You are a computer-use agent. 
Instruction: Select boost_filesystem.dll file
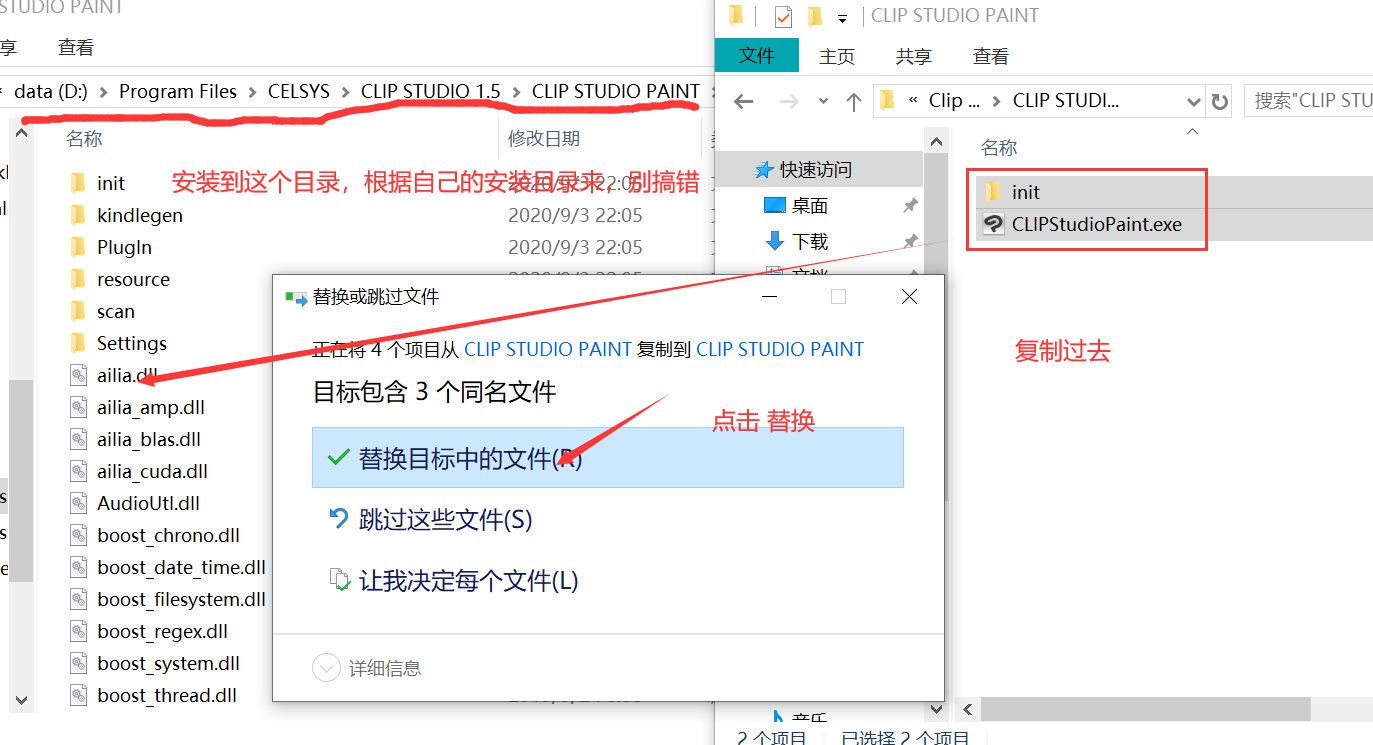181,599
